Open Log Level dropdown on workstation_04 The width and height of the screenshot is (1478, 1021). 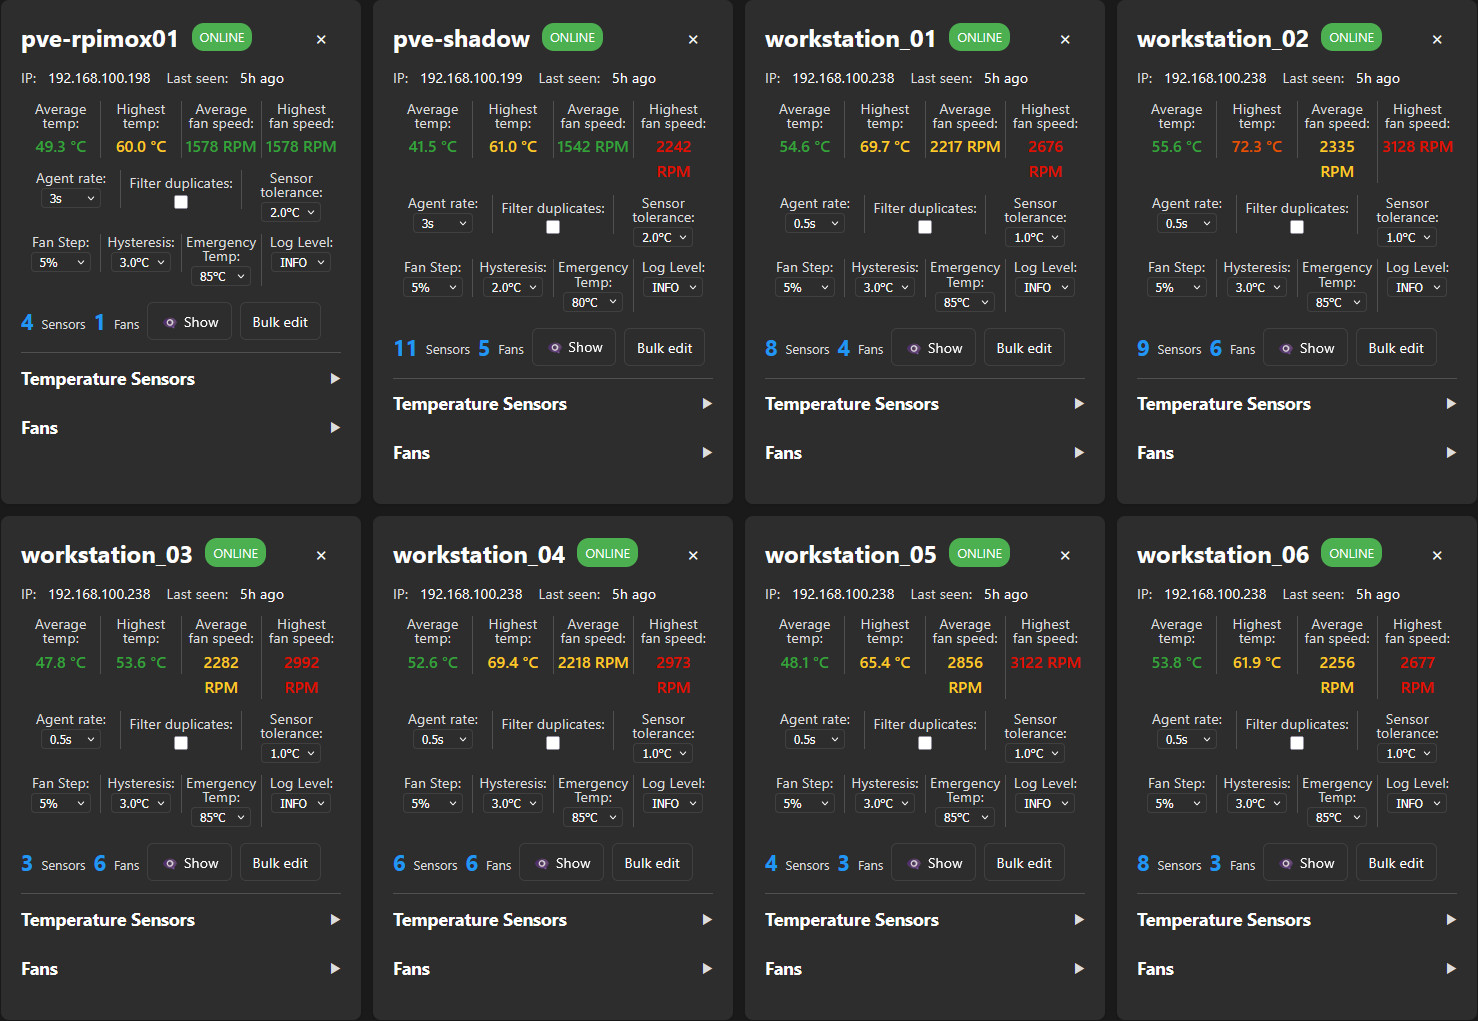[673, 804]
